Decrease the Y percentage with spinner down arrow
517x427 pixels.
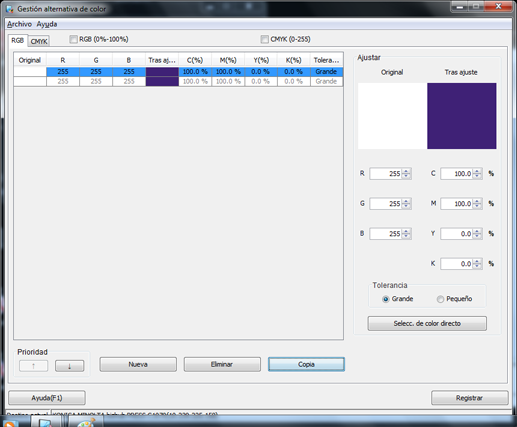click(x=477, y=236)
